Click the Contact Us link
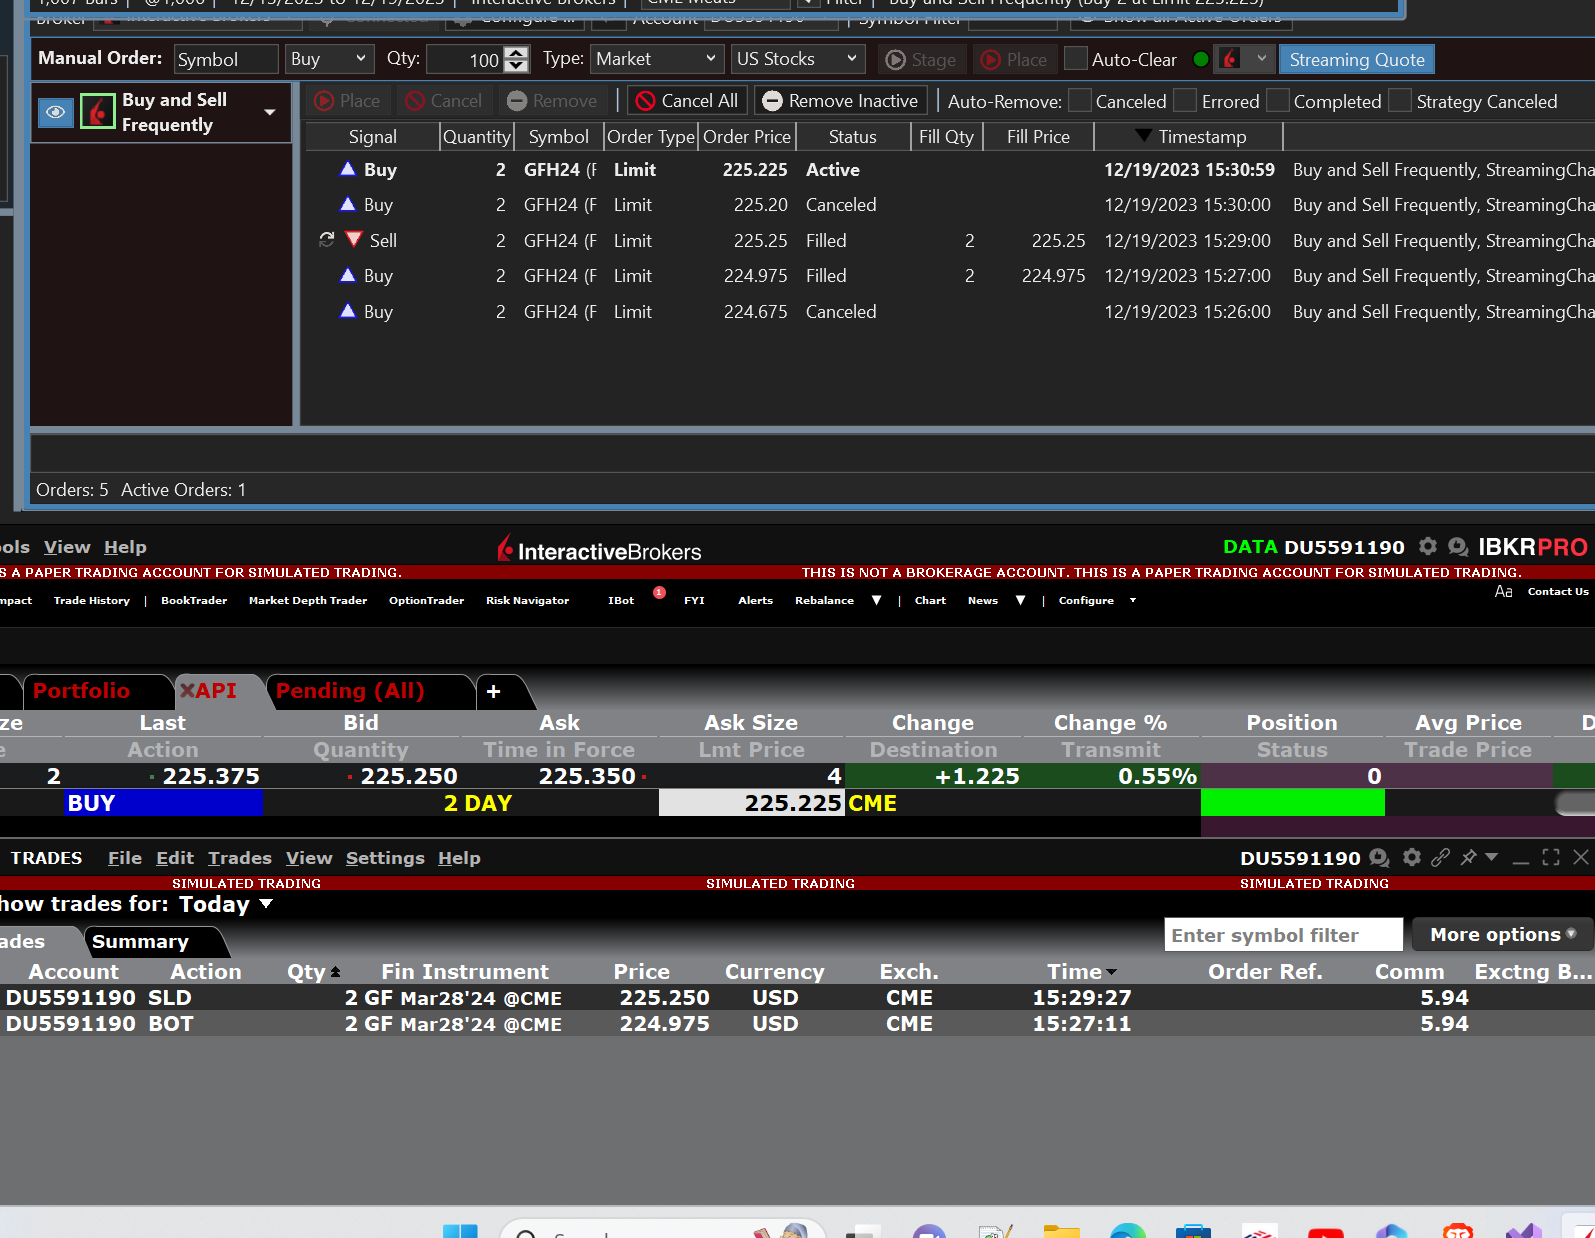This screenshot has width=1595, height=1238. pos(1558,592)
